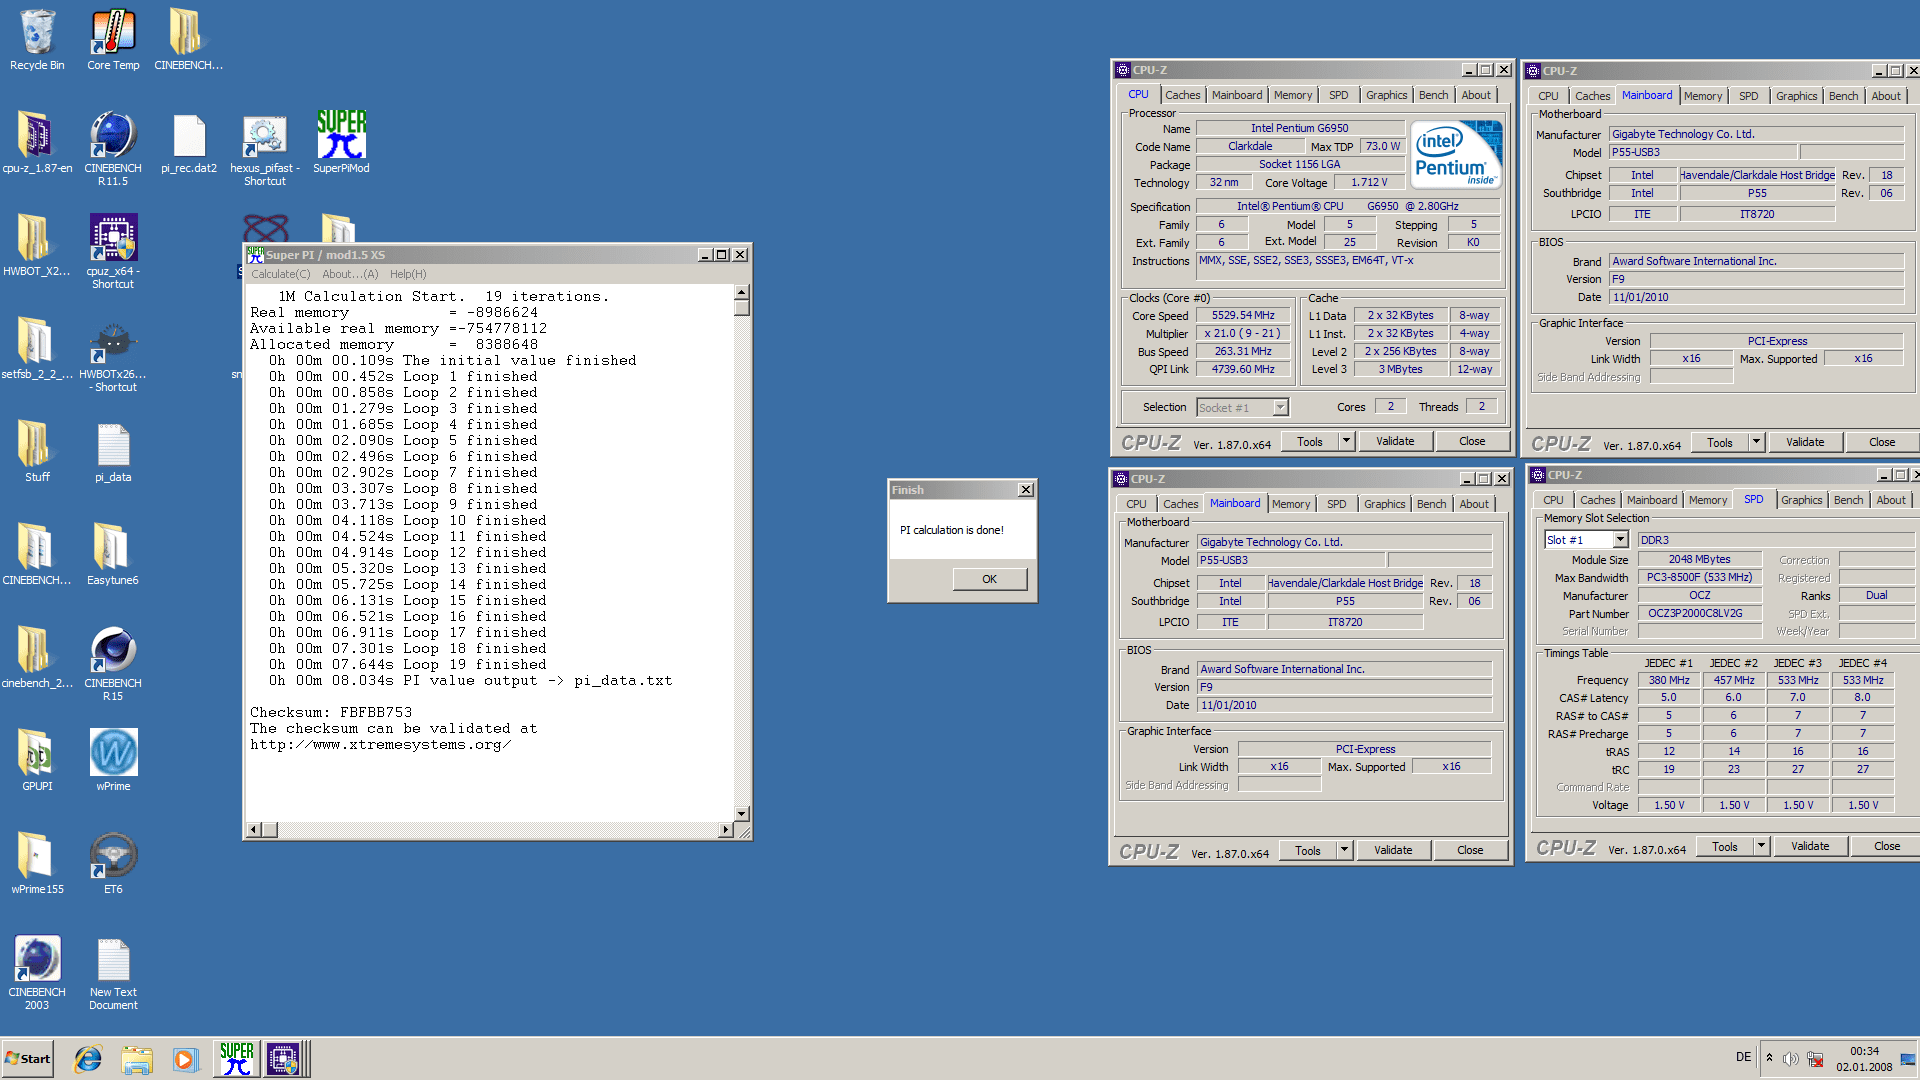Image resolution: width=1920 pixels, height=1080 pixels.
Task: Open the SuperPiMod desktop shortcut
Action: tap(341, 137)
